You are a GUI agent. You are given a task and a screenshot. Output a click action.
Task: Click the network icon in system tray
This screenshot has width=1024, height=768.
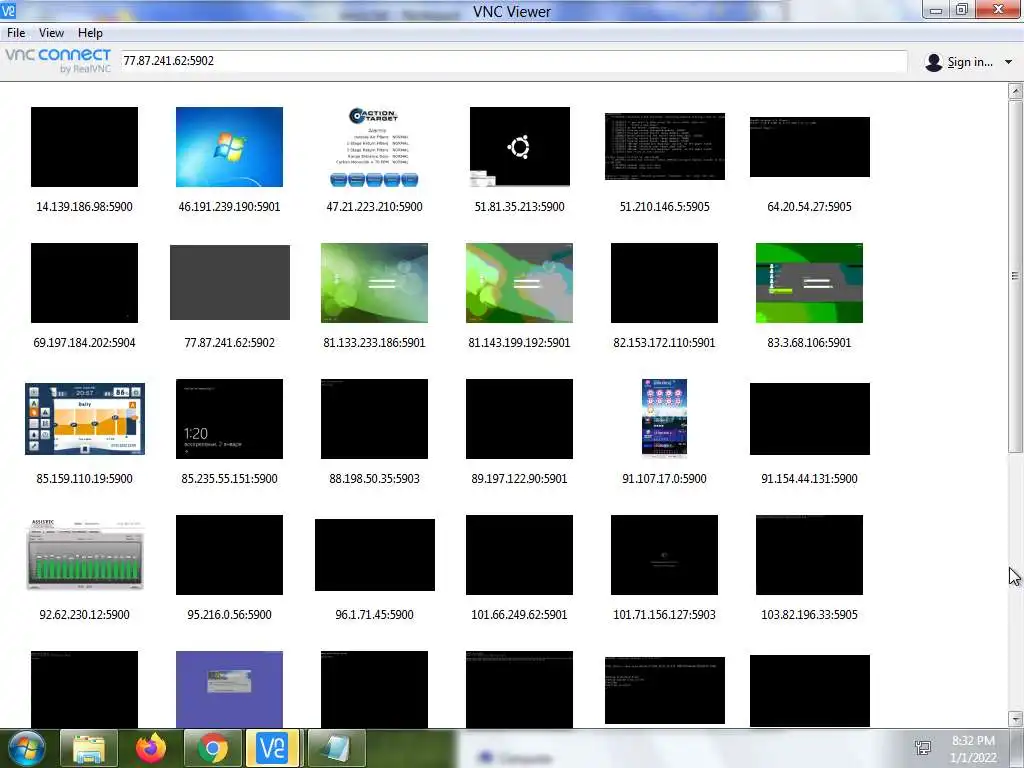pyautogui.click(x=923, y=748)
